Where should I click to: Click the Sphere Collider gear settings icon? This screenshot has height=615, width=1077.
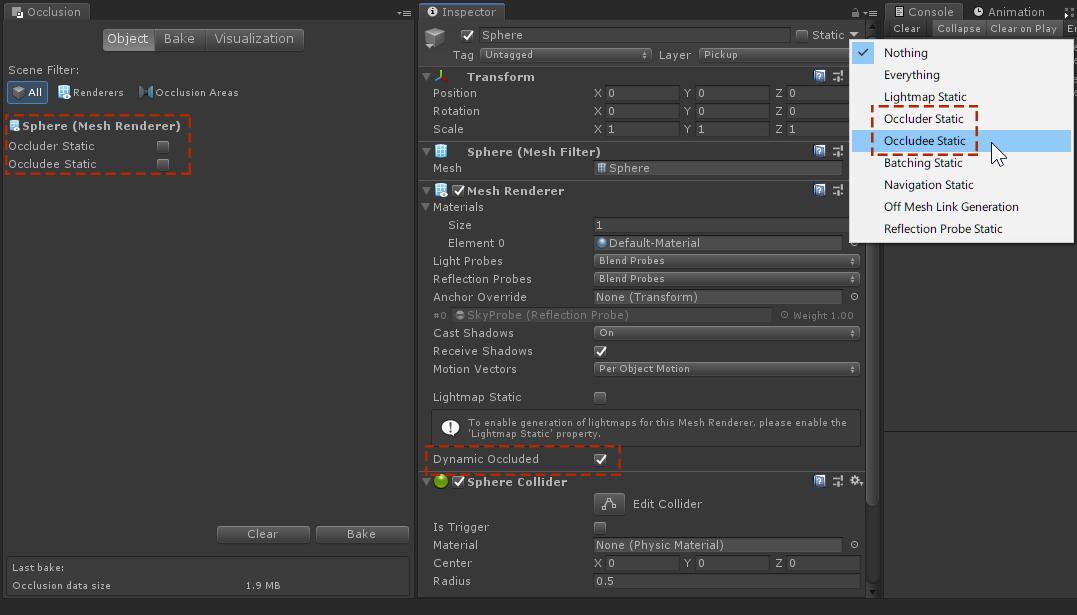(855, 482)
